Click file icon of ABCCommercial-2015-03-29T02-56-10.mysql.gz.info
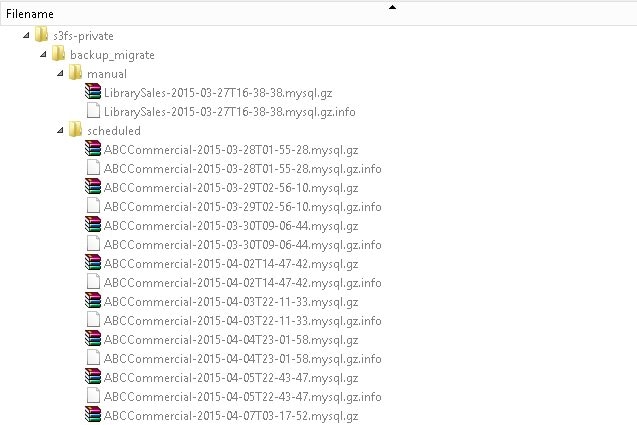Viewport: 637px width, 425px height. [x=93, y=206]
